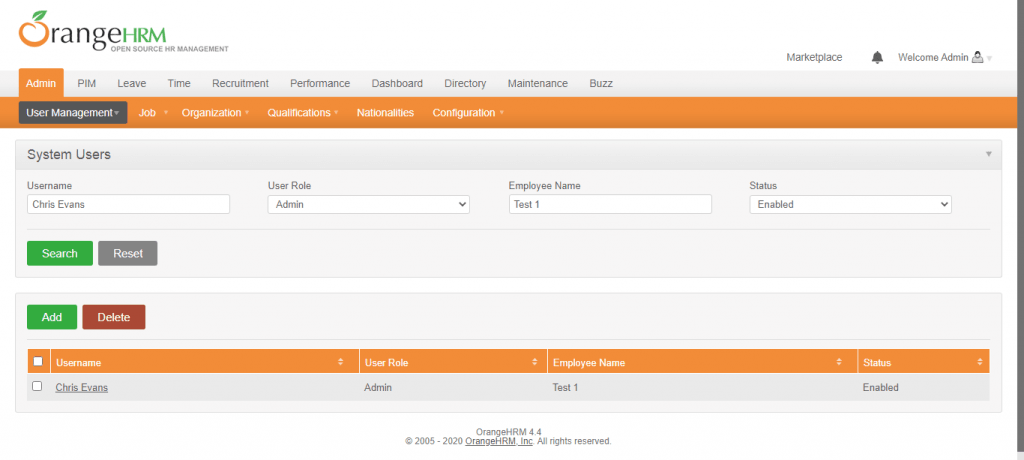Screen dimensions: 1024x460
Task: Open the Maintenance tab
Action: click(x=537, y=83)
